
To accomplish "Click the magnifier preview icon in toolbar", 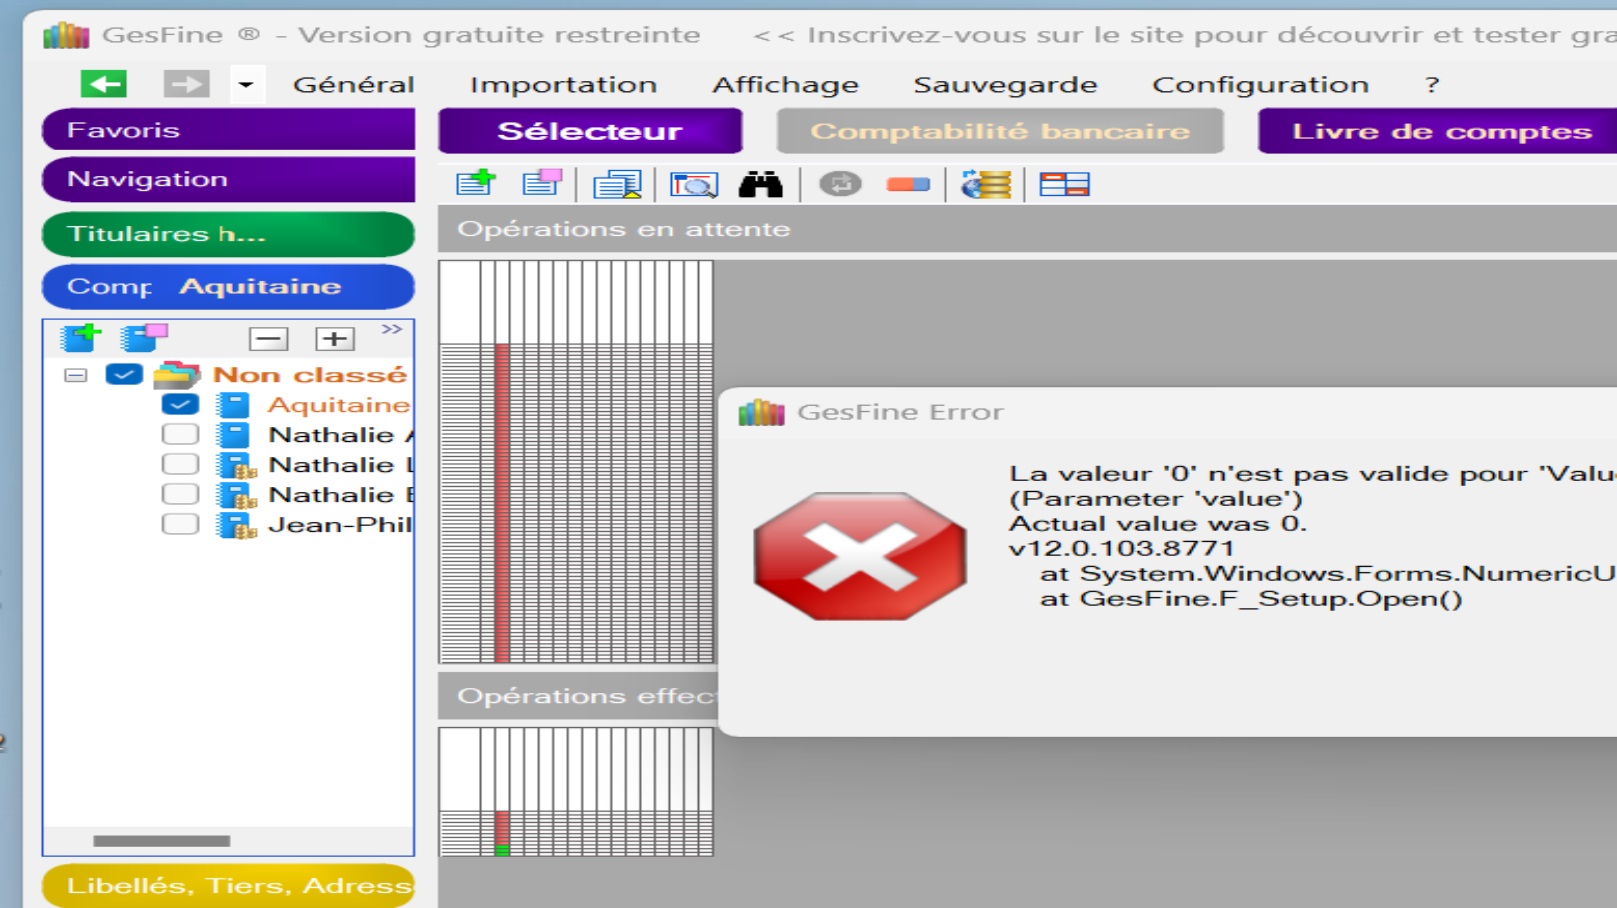I will click(x=694, y=185).
